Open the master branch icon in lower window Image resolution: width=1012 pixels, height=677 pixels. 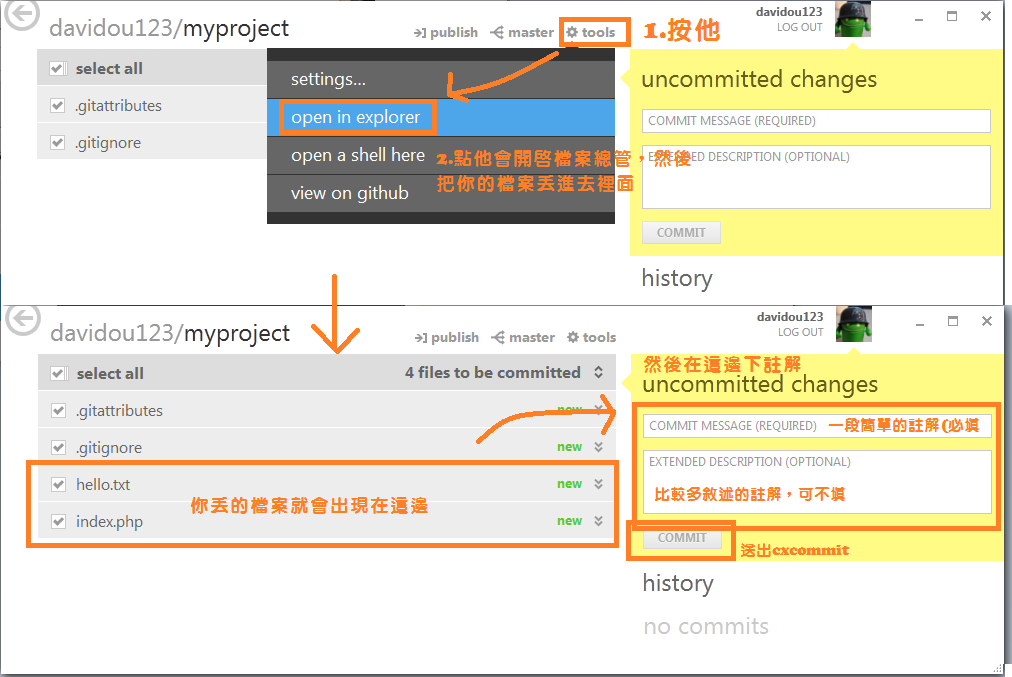497,338
